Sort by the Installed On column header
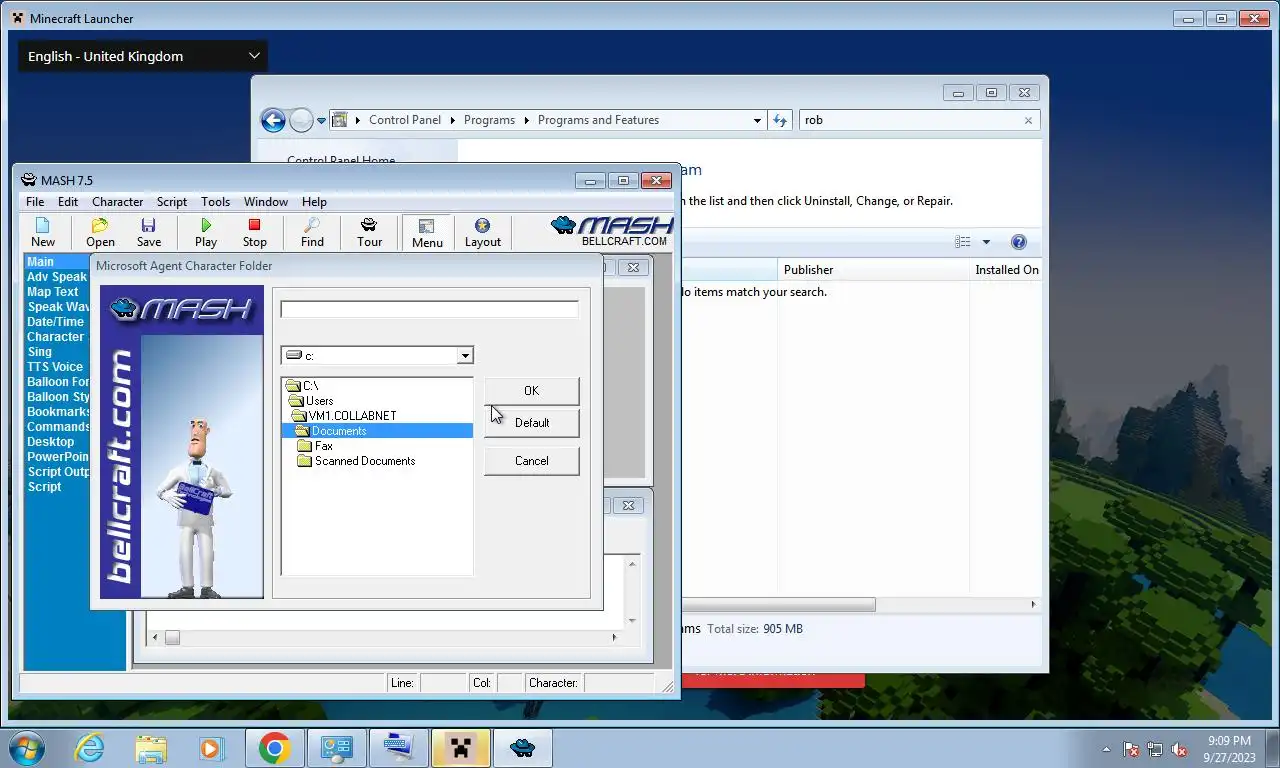This screenshot has width=1280, height=768. tap(1006, 270)
